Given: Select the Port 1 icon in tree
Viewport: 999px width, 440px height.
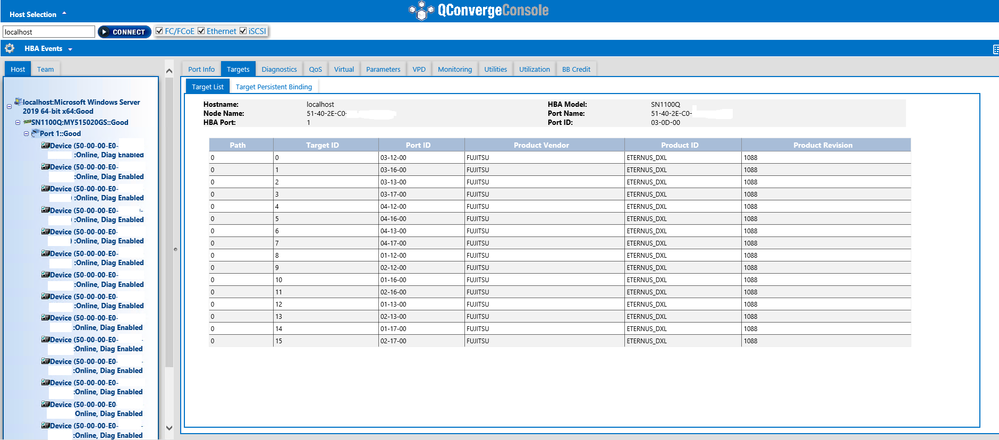Looking at the screenshot, I should [35, 134].
